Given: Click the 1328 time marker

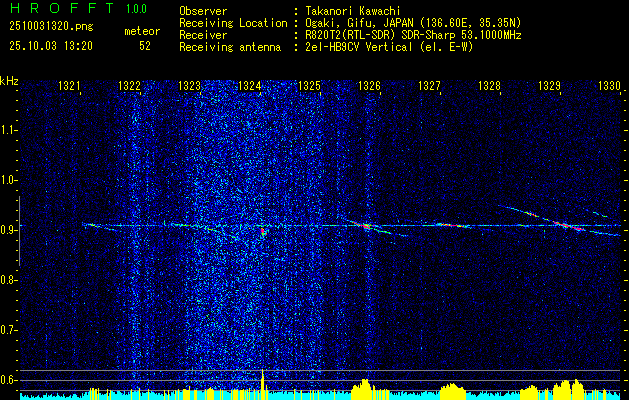Looking at the screenshot, I should (489, 85).
